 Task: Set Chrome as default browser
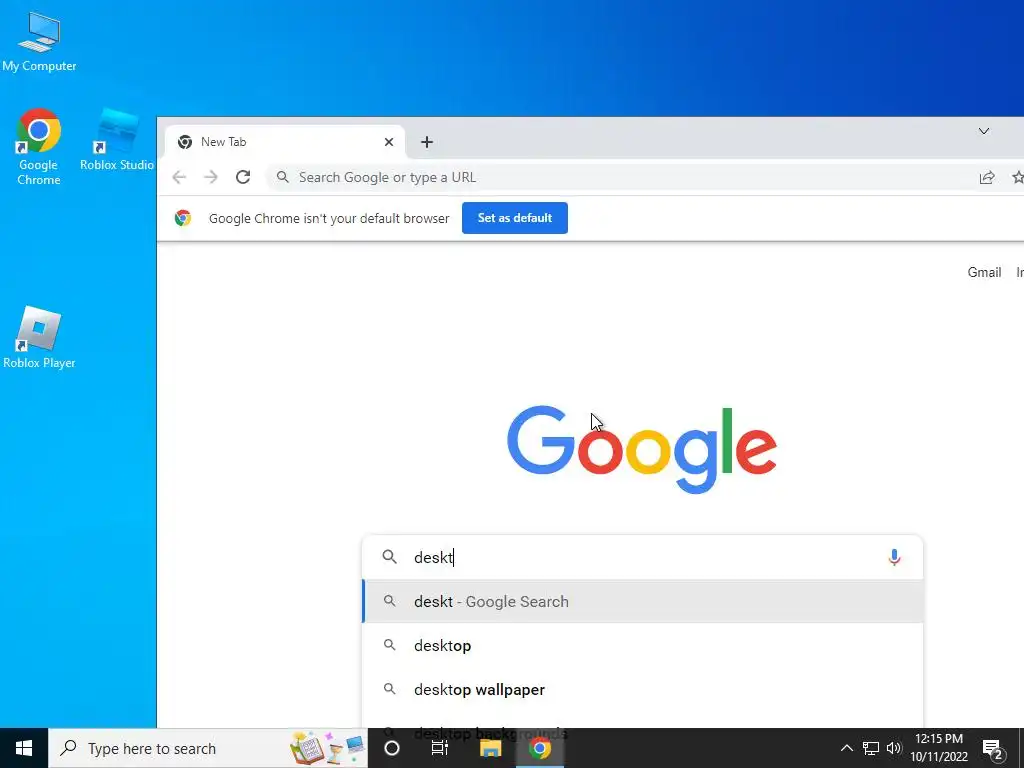pyautogui.click(x=515, y=218)
